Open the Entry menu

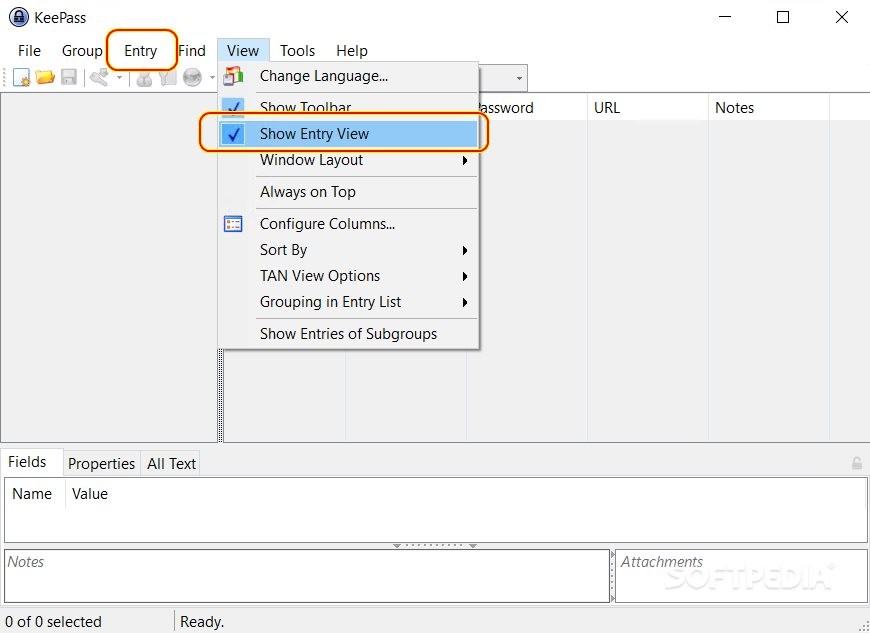point(140,51)
